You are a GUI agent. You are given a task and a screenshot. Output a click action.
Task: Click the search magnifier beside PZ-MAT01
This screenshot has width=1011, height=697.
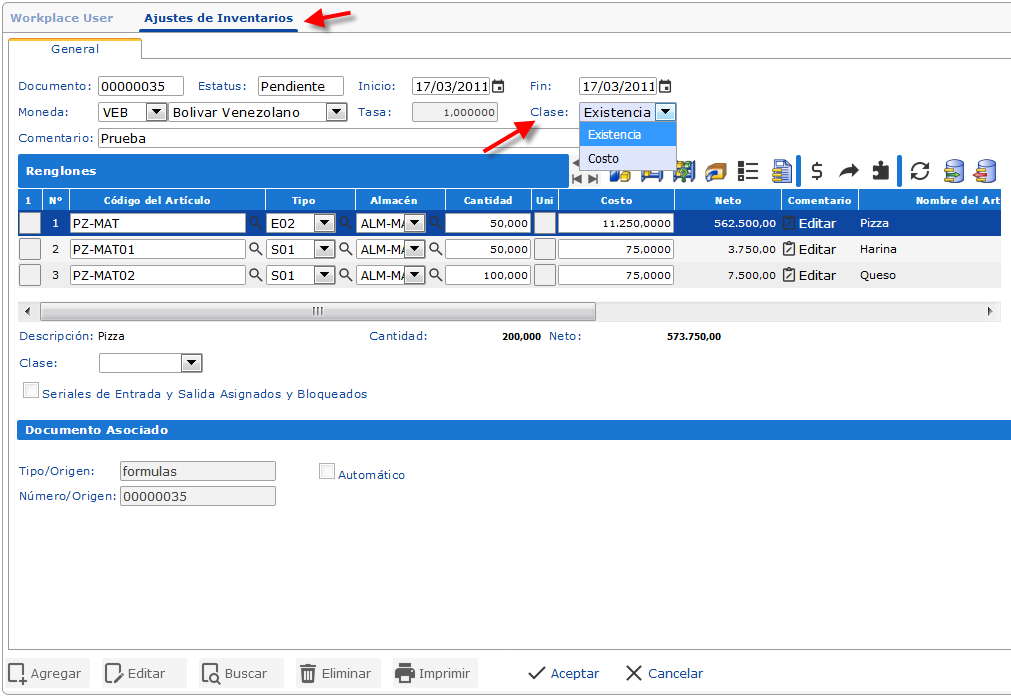tap(255, 249)
